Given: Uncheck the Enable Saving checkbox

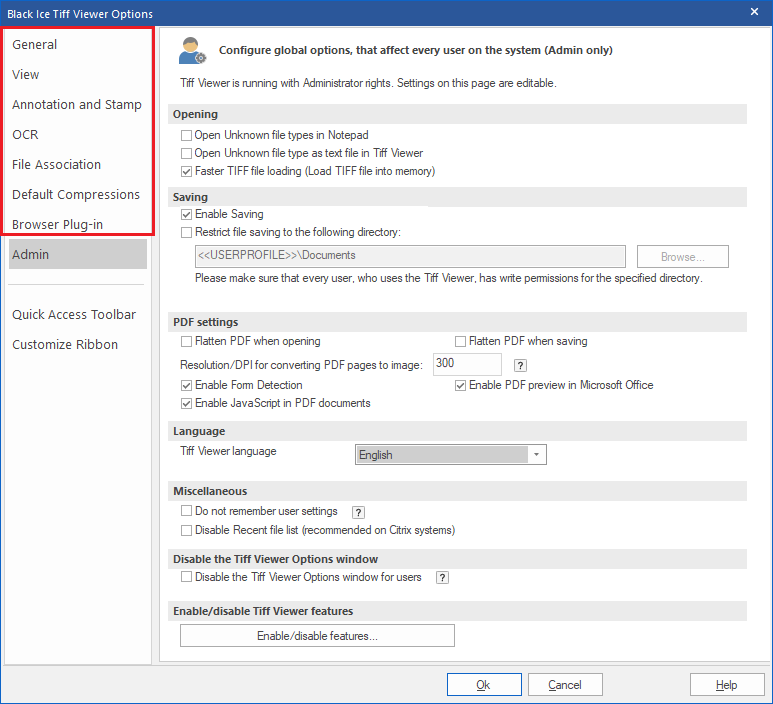Looking at the screenshot, I should (186, 214).
